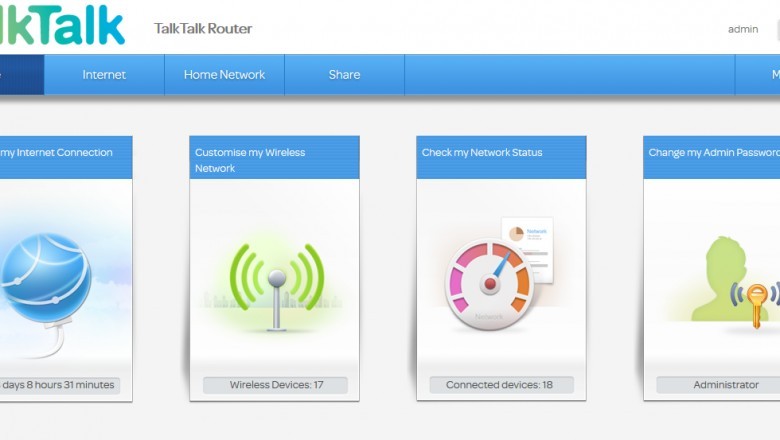
Task: Click the green wireless antenna icon
Action: (277, 285)
